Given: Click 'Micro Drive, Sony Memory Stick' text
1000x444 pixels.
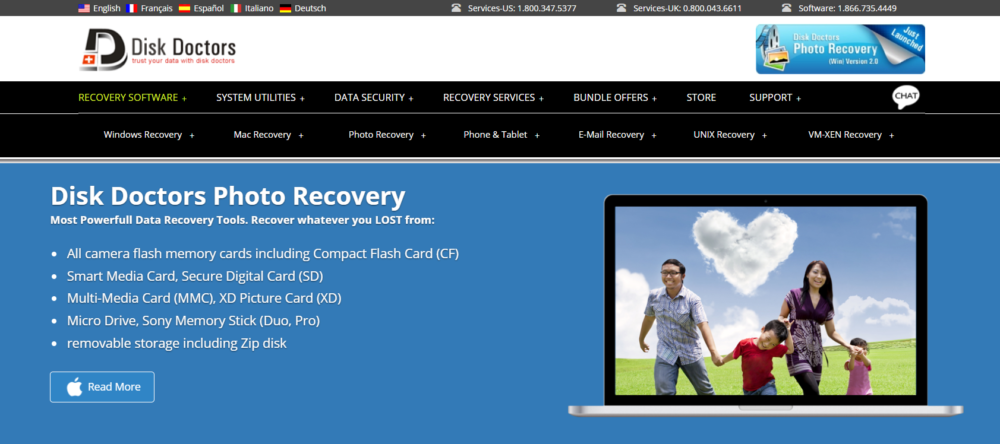Looking at the screenshot, I should point(193,320).
